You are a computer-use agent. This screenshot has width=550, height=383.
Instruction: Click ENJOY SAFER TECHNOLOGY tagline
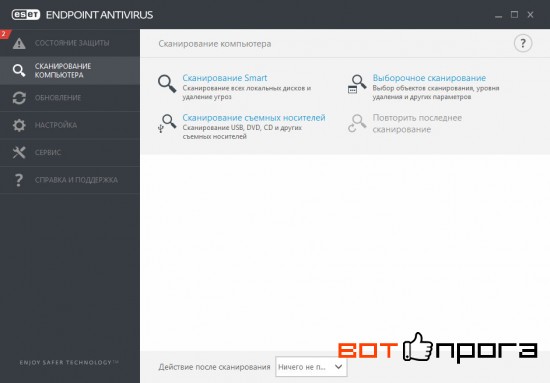click(69, 362)
